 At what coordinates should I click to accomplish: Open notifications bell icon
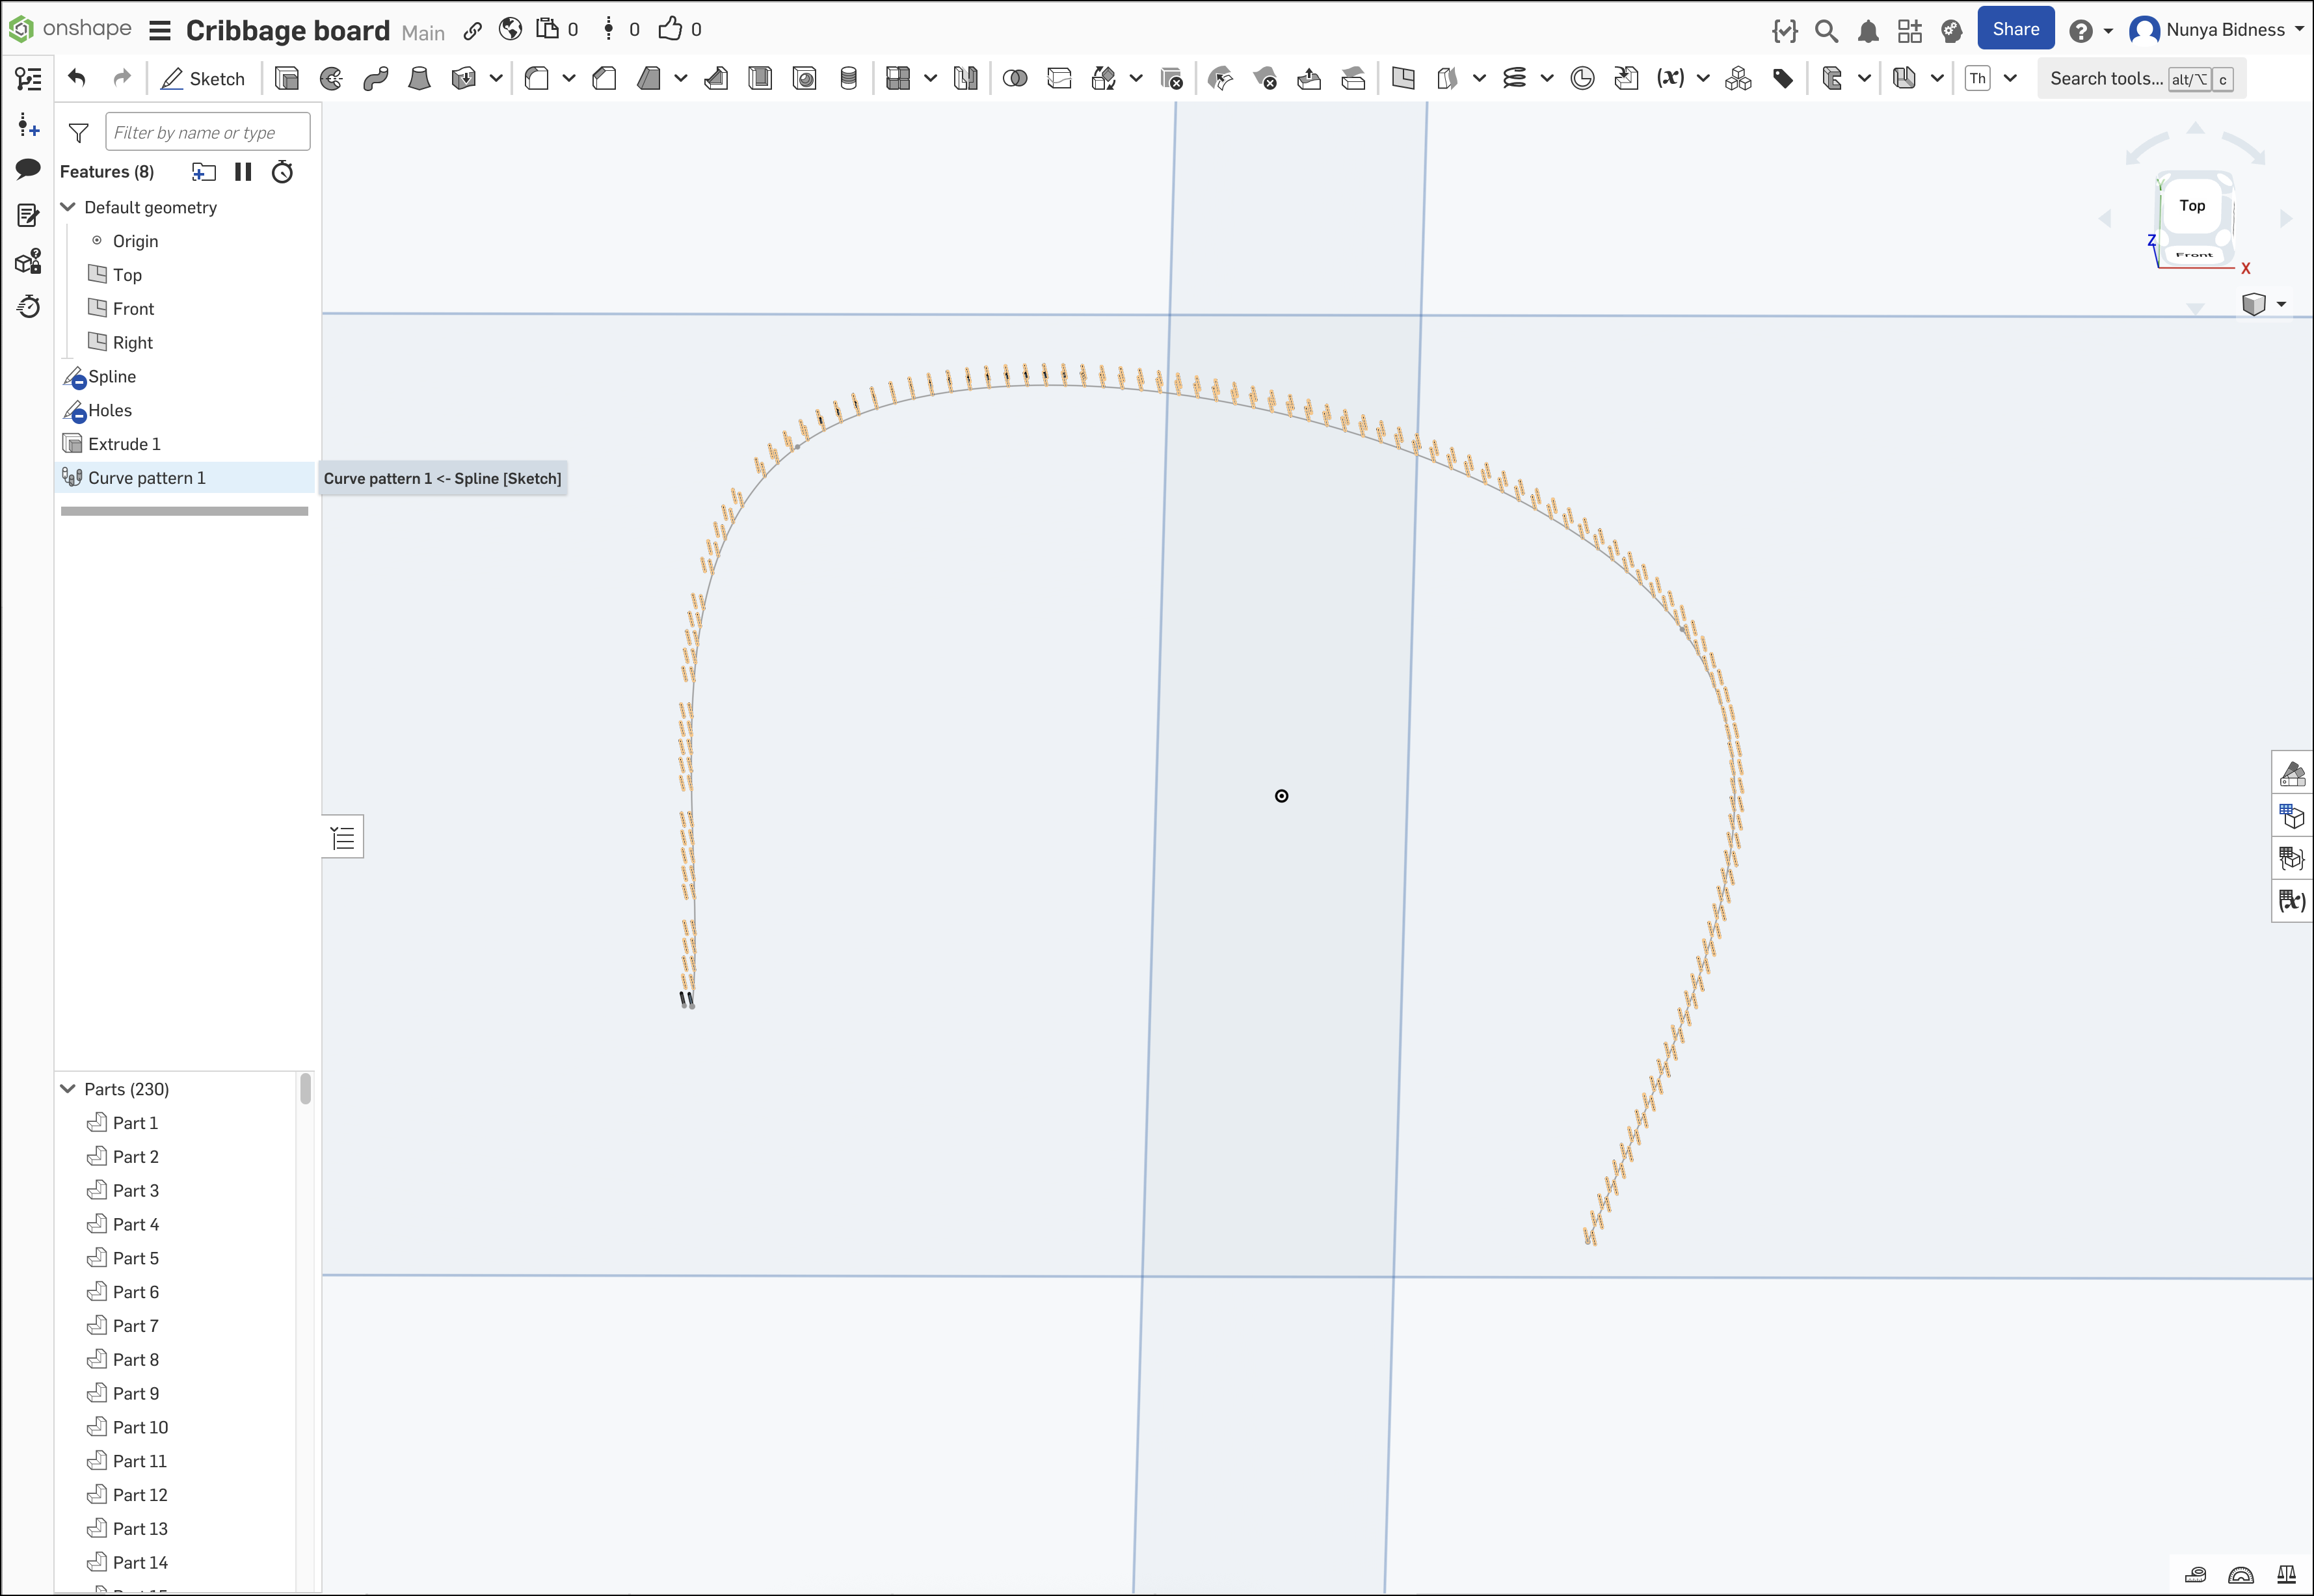pyautogui.click(x=1867, y=31)
